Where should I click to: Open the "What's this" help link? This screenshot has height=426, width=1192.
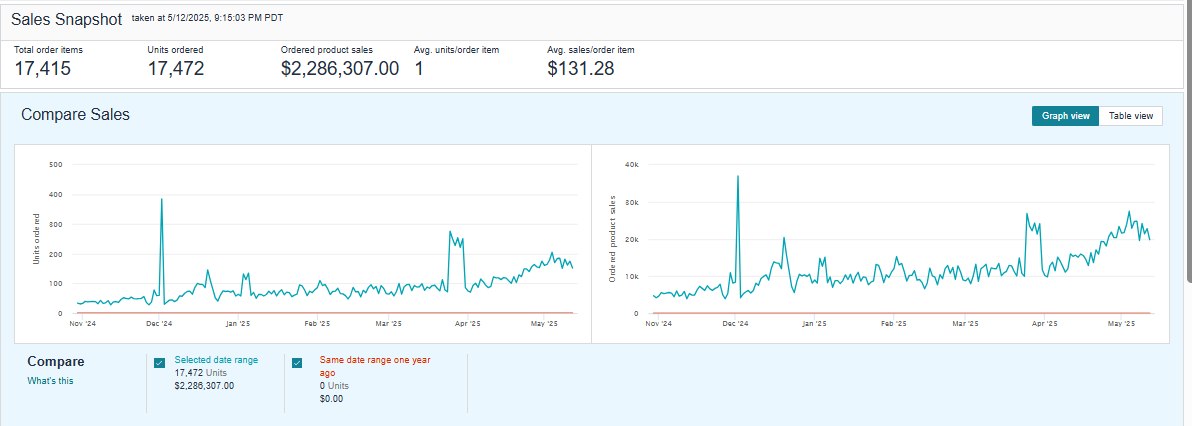[50, 380]
